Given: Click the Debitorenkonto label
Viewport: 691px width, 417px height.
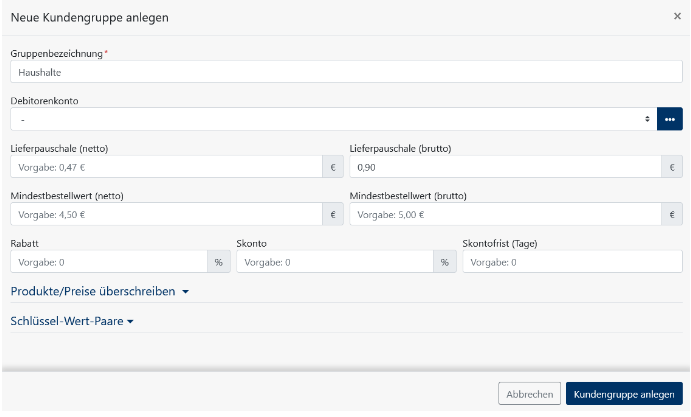Looking at the screenshot, I should pyautogui.click(x=45, y=101).
